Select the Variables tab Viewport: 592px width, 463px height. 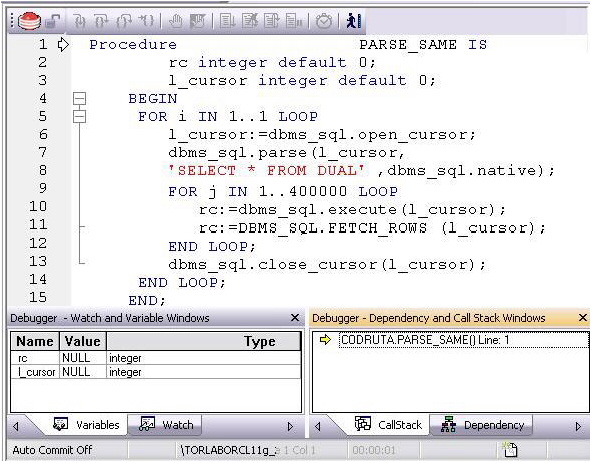[86, 425]
